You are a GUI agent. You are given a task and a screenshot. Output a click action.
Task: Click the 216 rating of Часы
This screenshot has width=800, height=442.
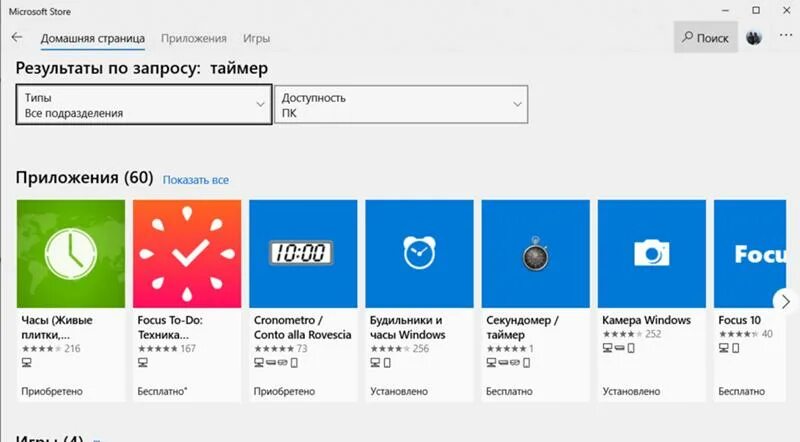point(72,349)
